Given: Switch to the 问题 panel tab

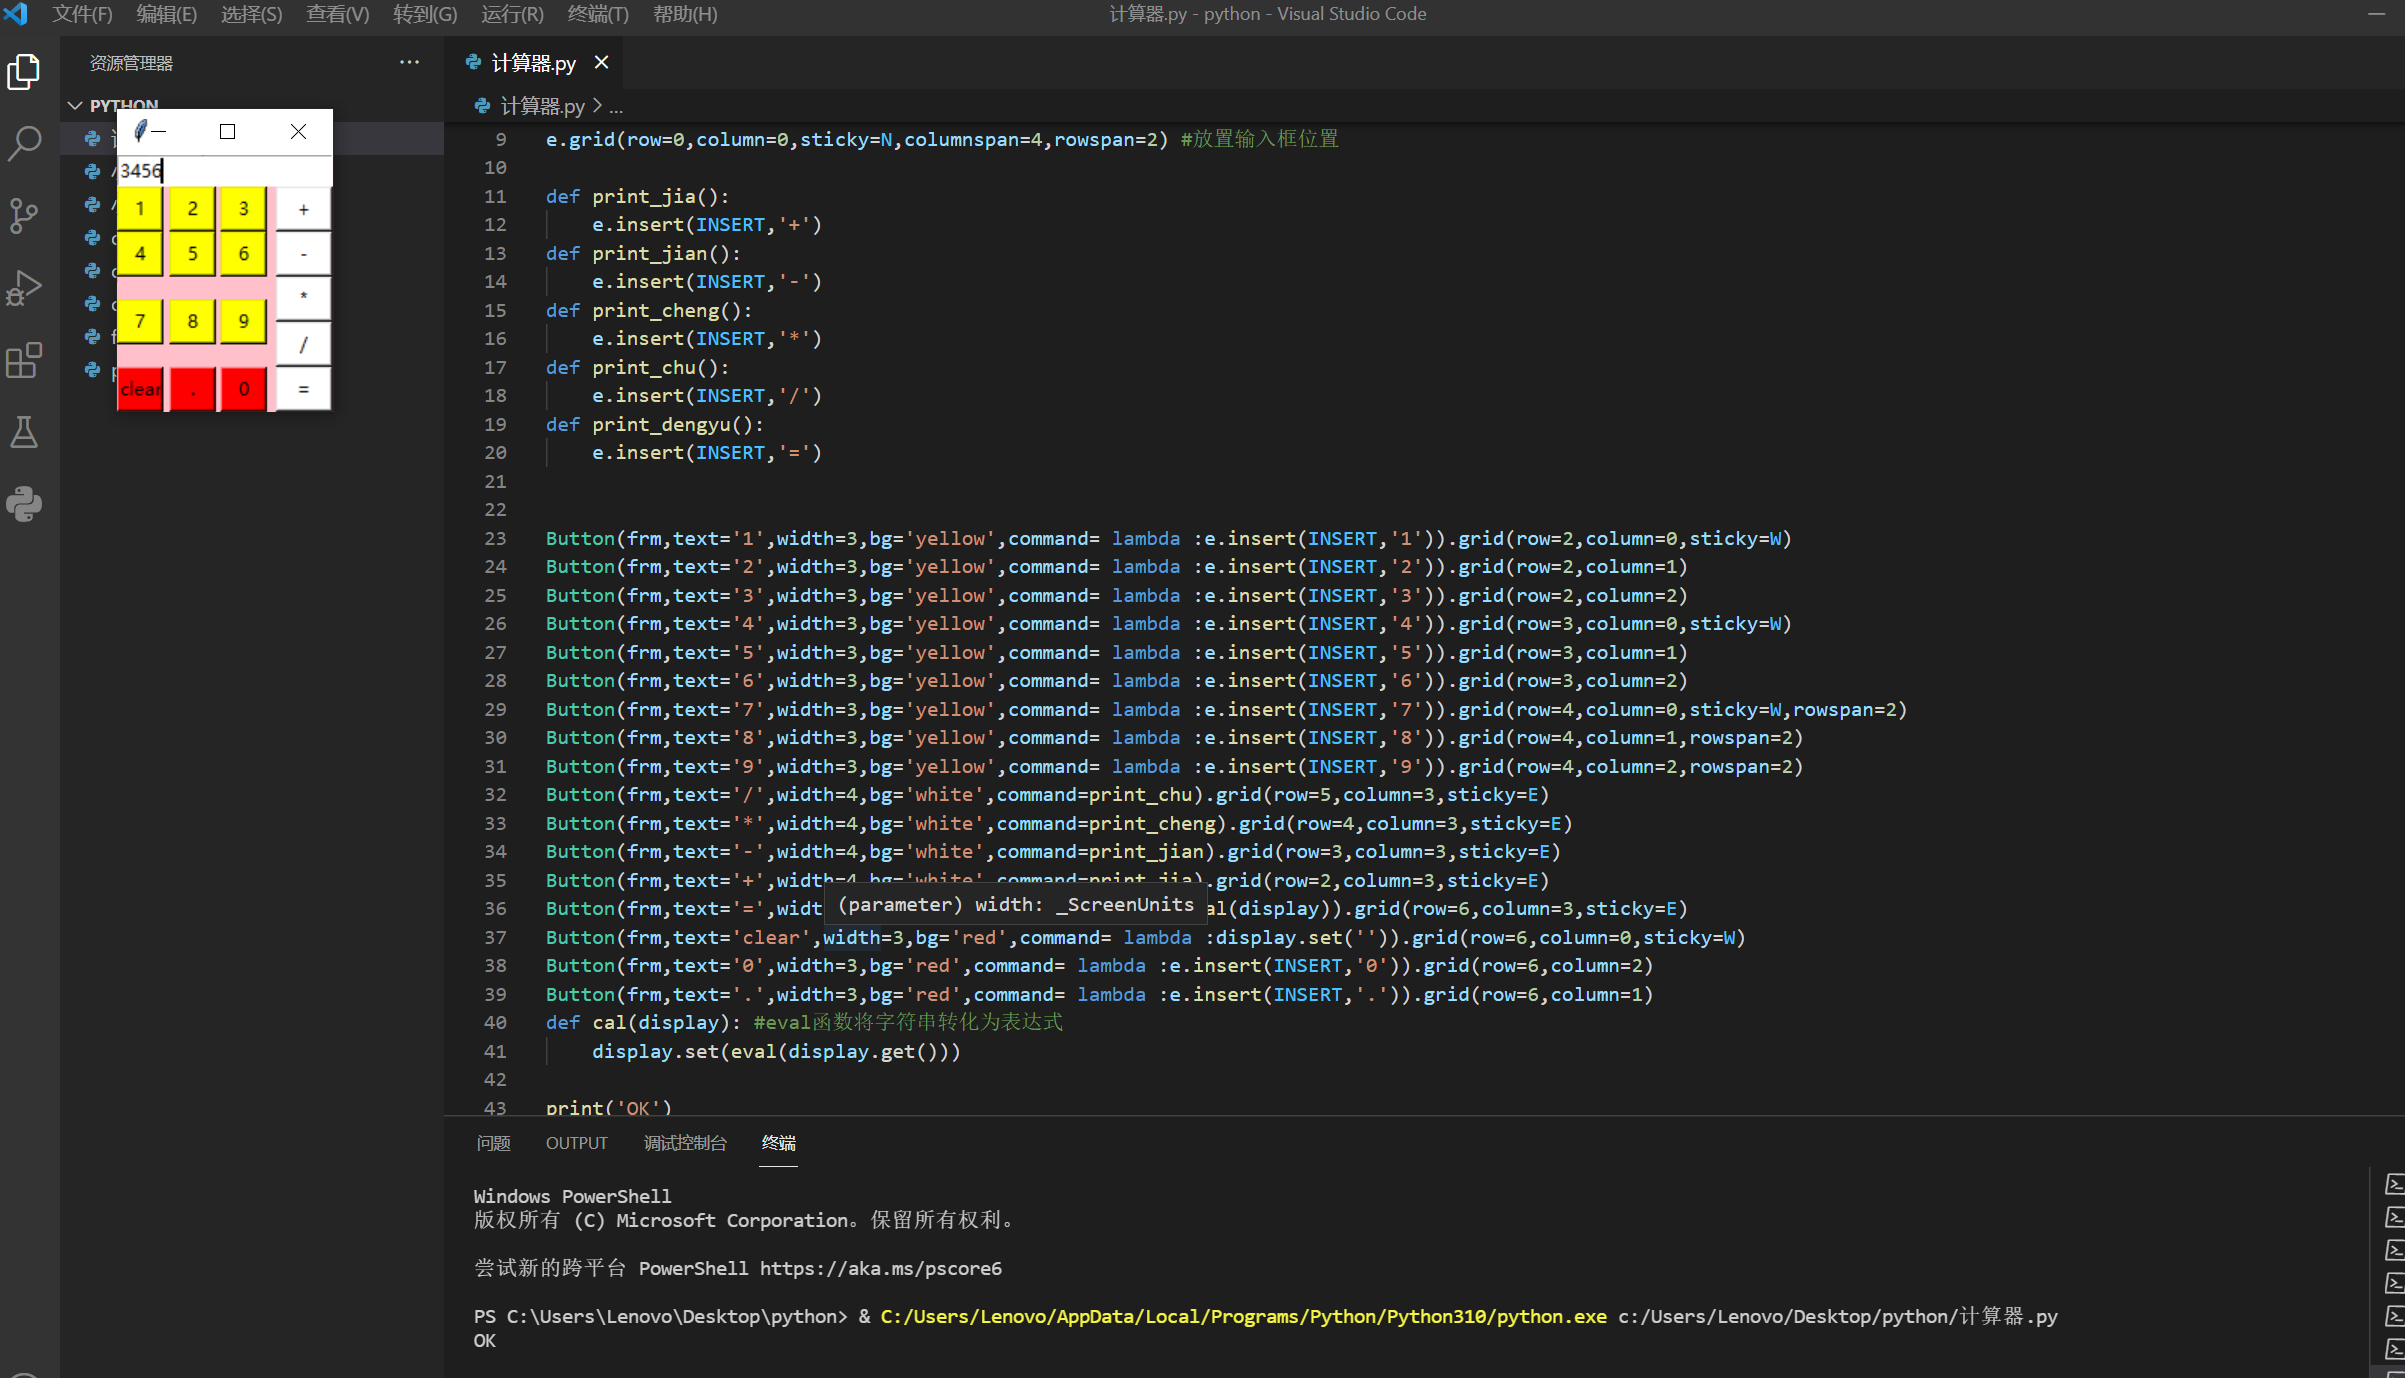Looking at the screenshot, I should [x=493, y=1143].
